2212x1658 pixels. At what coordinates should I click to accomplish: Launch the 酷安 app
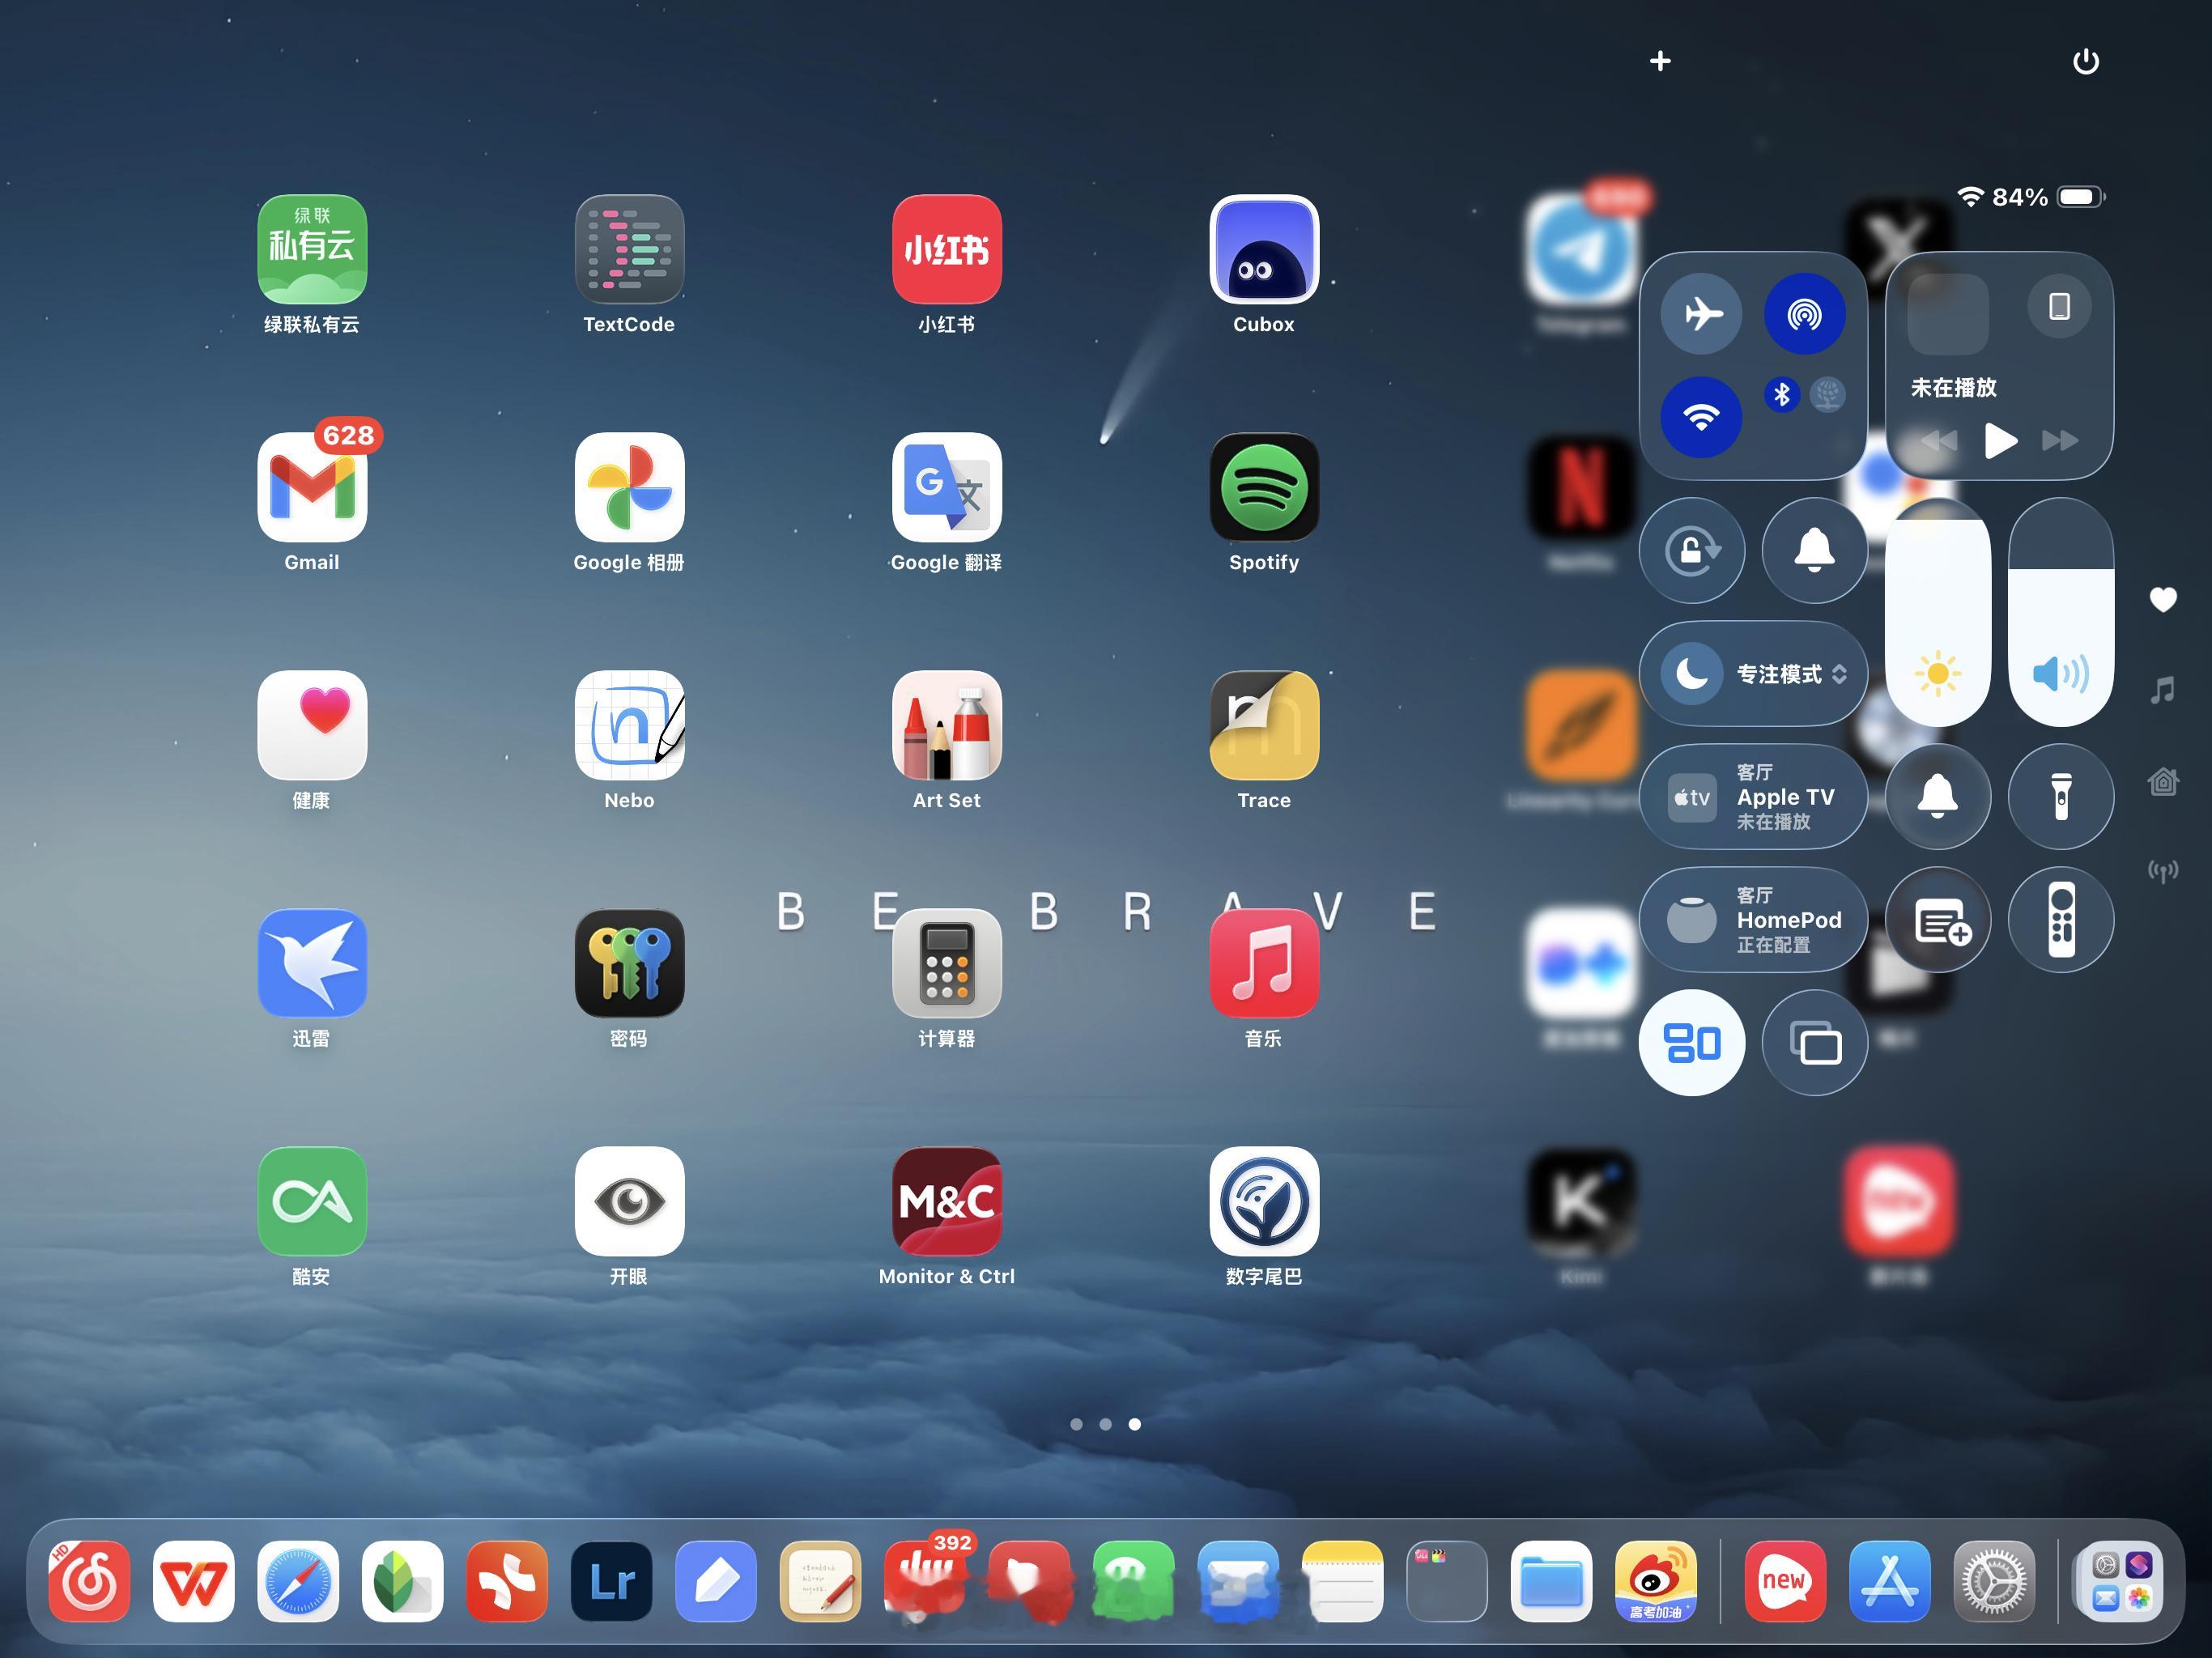tap(312, 1202)
